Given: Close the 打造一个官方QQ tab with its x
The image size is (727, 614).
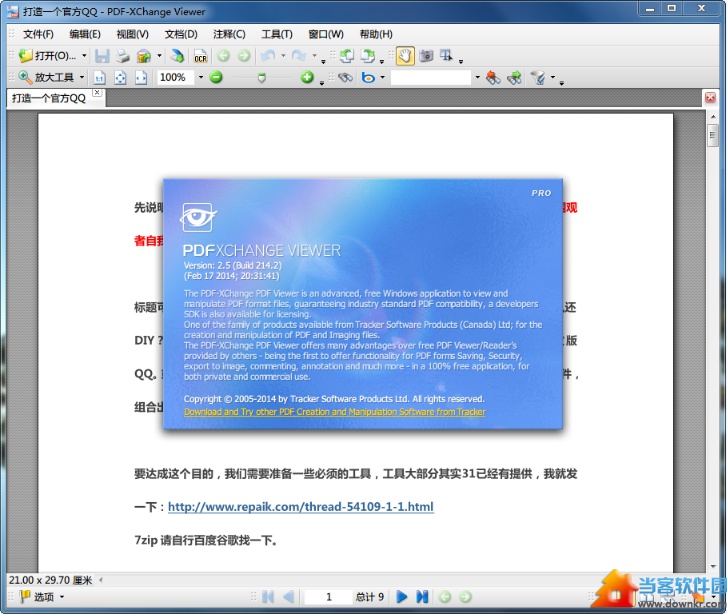Looking at the screenshot, I should click(97, 92).
